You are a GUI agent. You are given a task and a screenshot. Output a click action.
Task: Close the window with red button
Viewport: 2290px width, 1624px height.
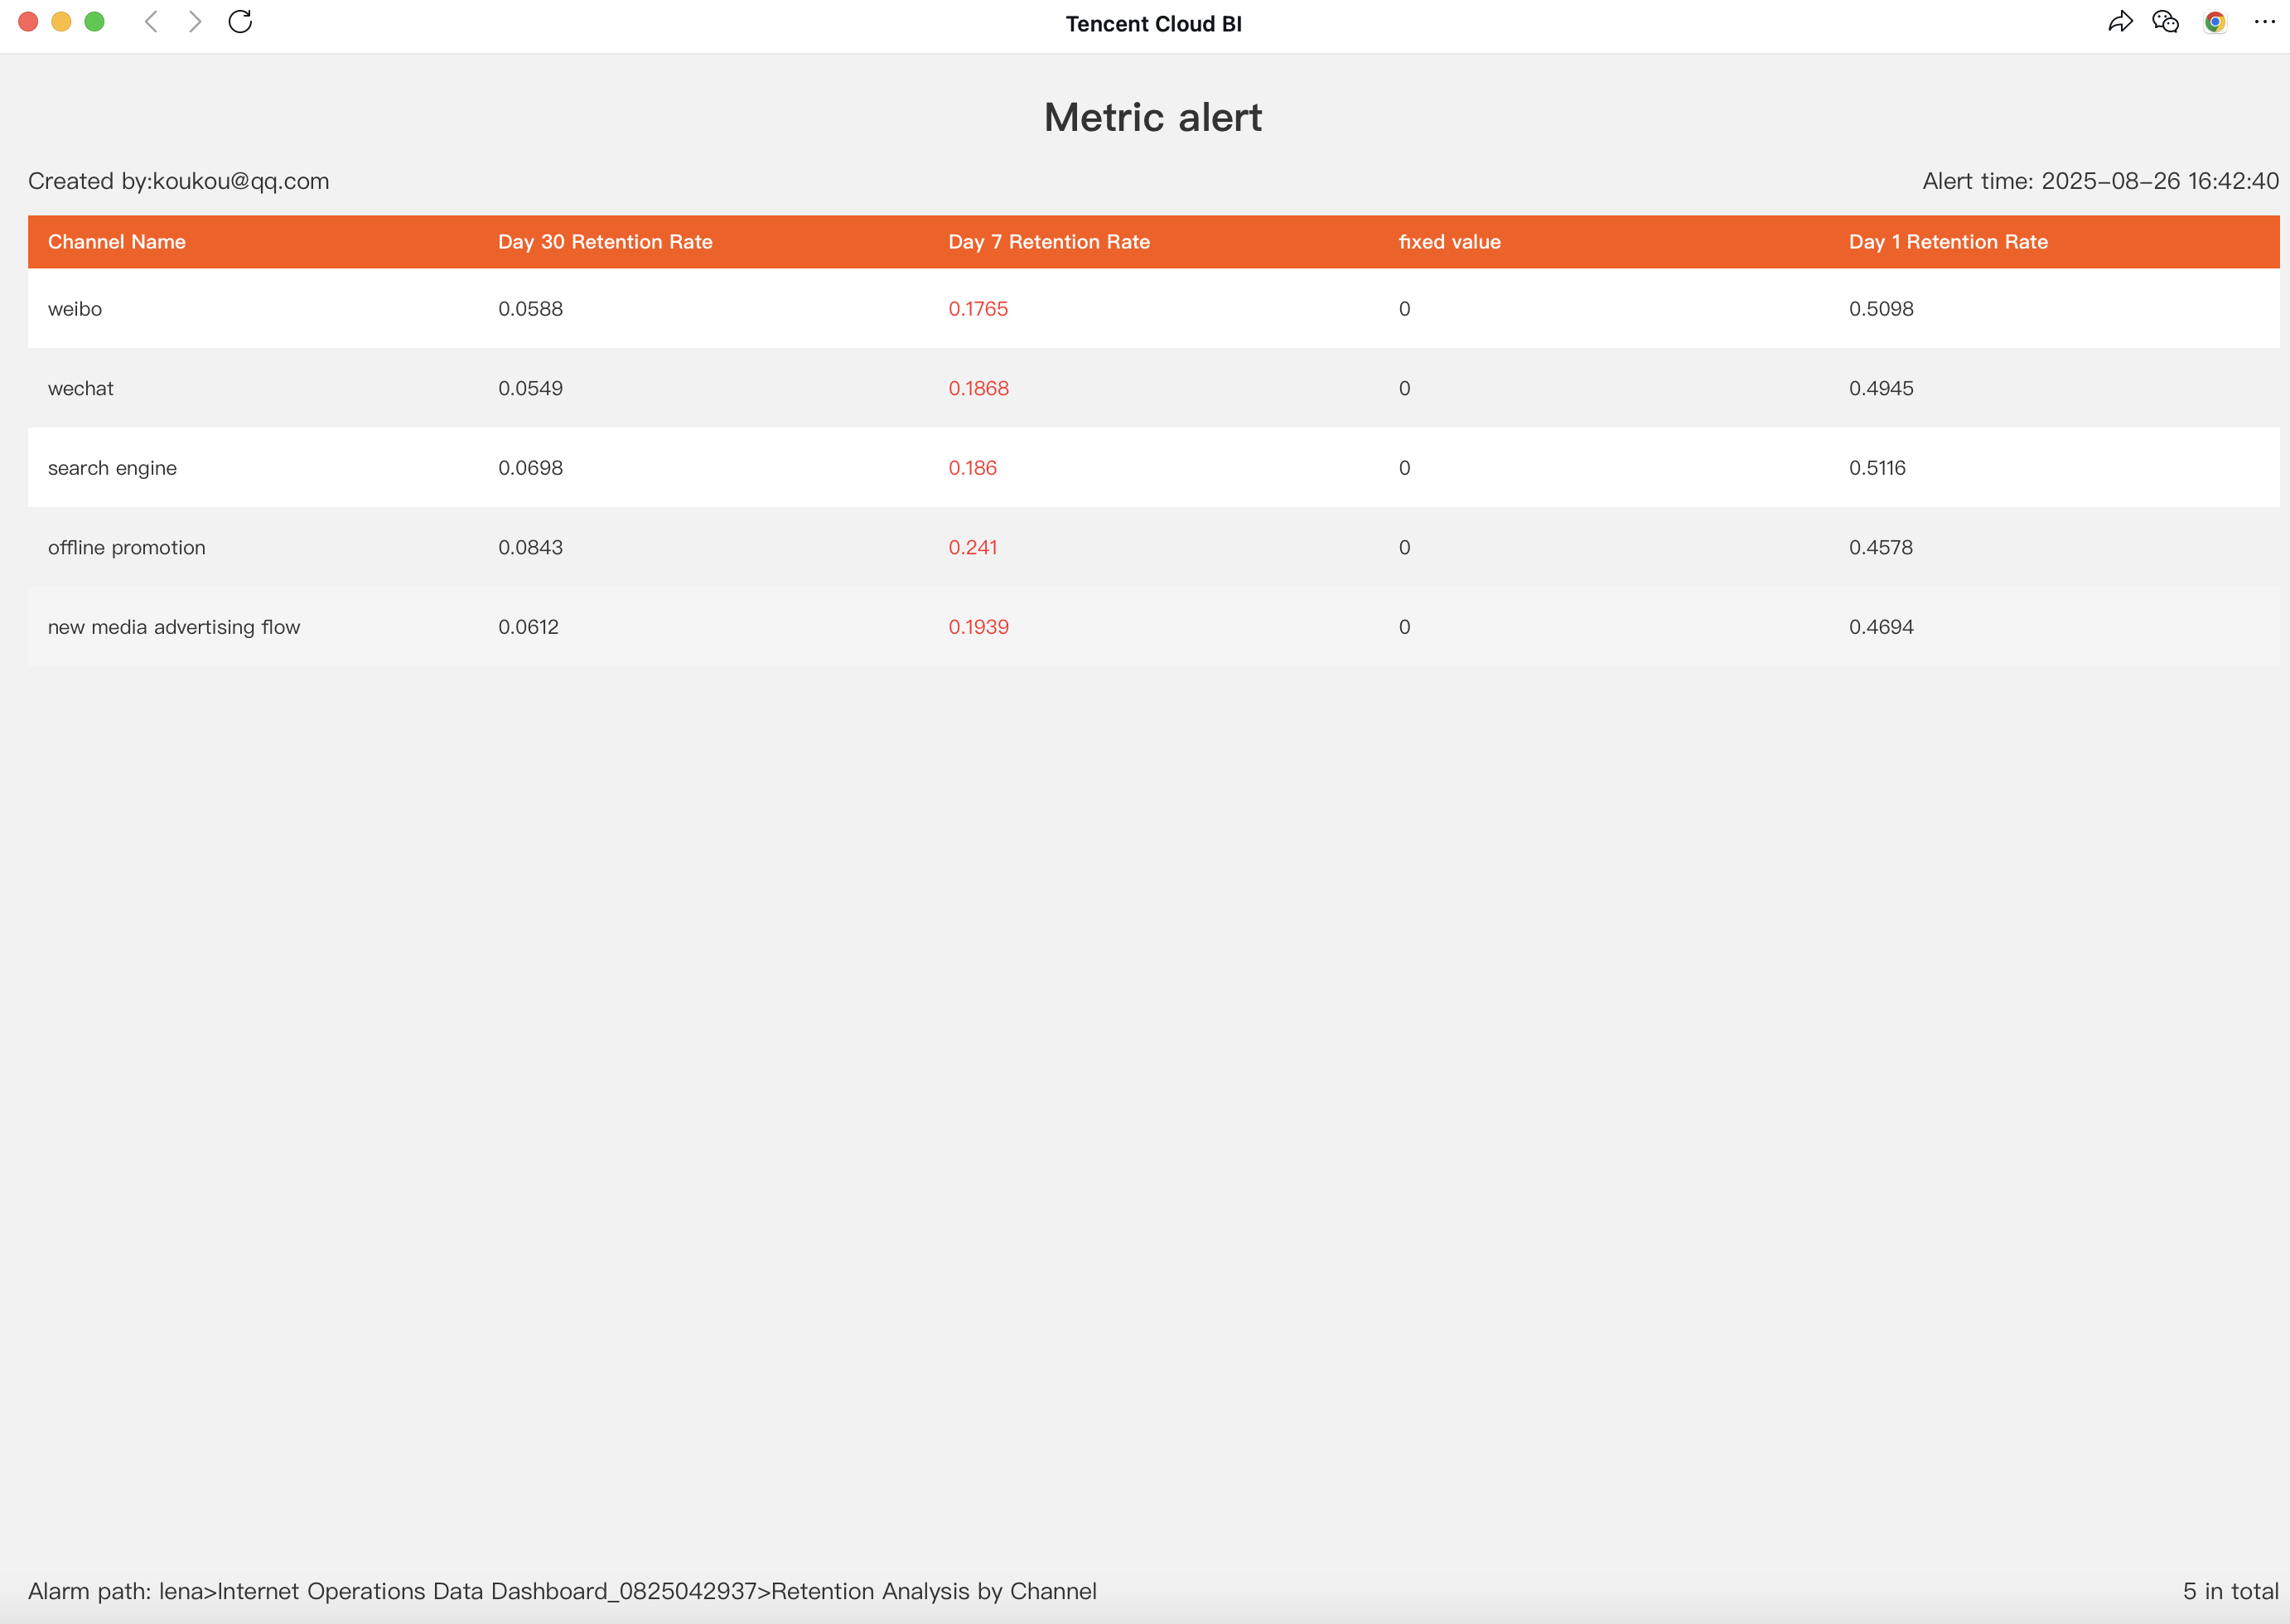(x=28, y=22)
